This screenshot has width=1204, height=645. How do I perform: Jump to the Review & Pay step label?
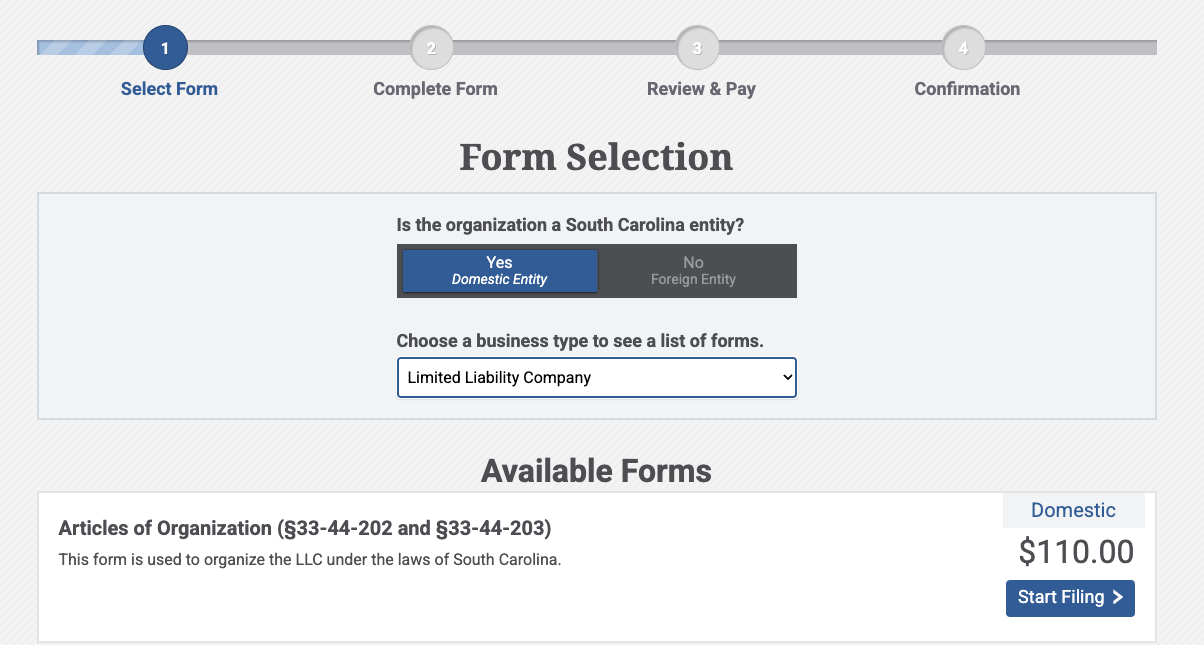[x=701, y=89]
